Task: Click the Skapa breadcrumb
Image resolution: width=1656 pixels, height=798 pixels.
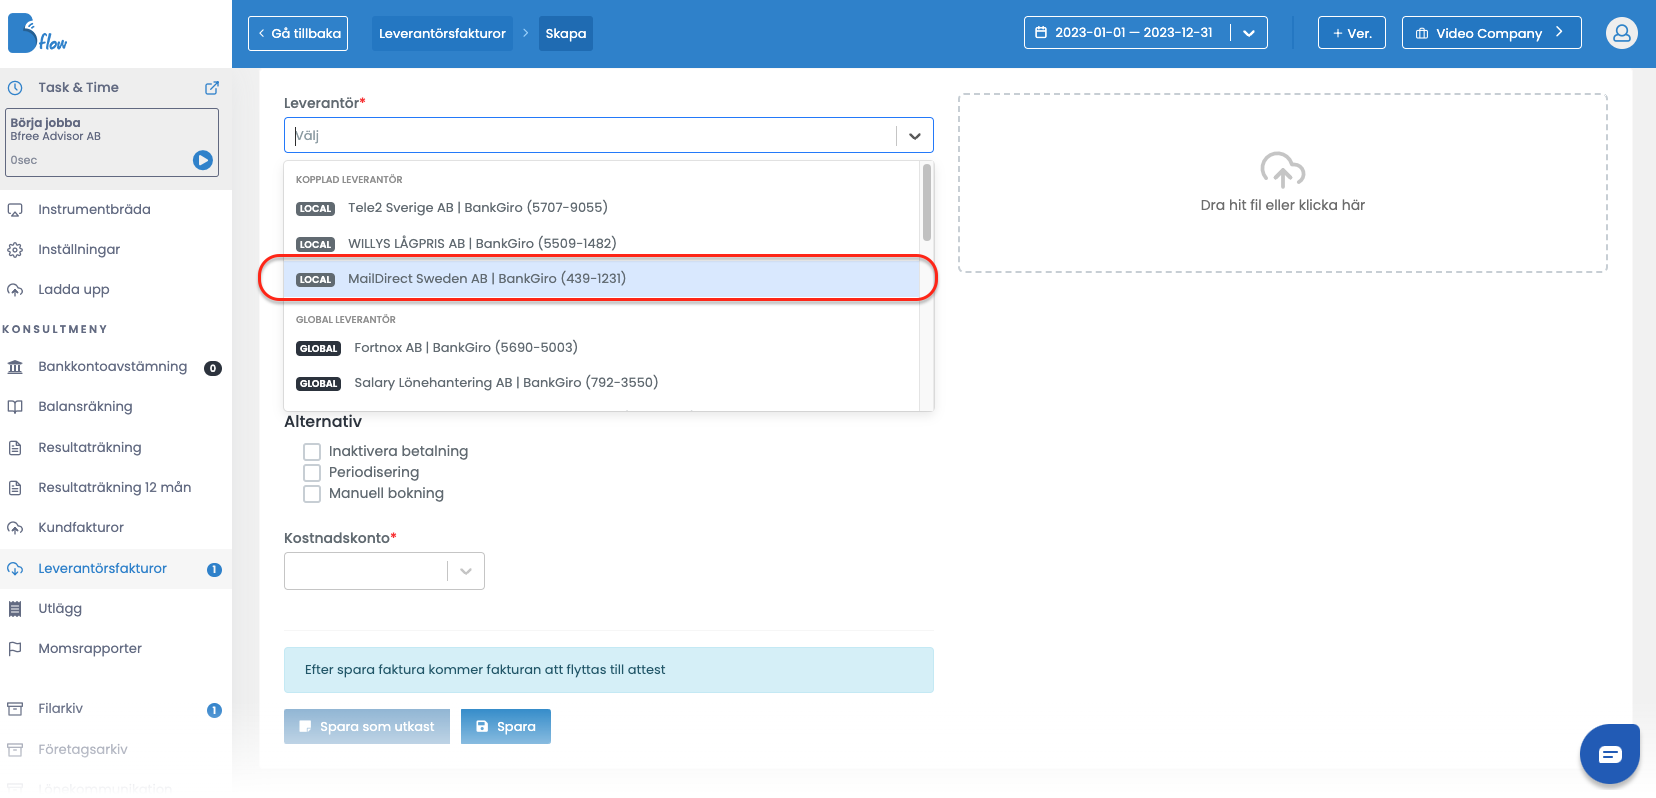Action: 566,33
